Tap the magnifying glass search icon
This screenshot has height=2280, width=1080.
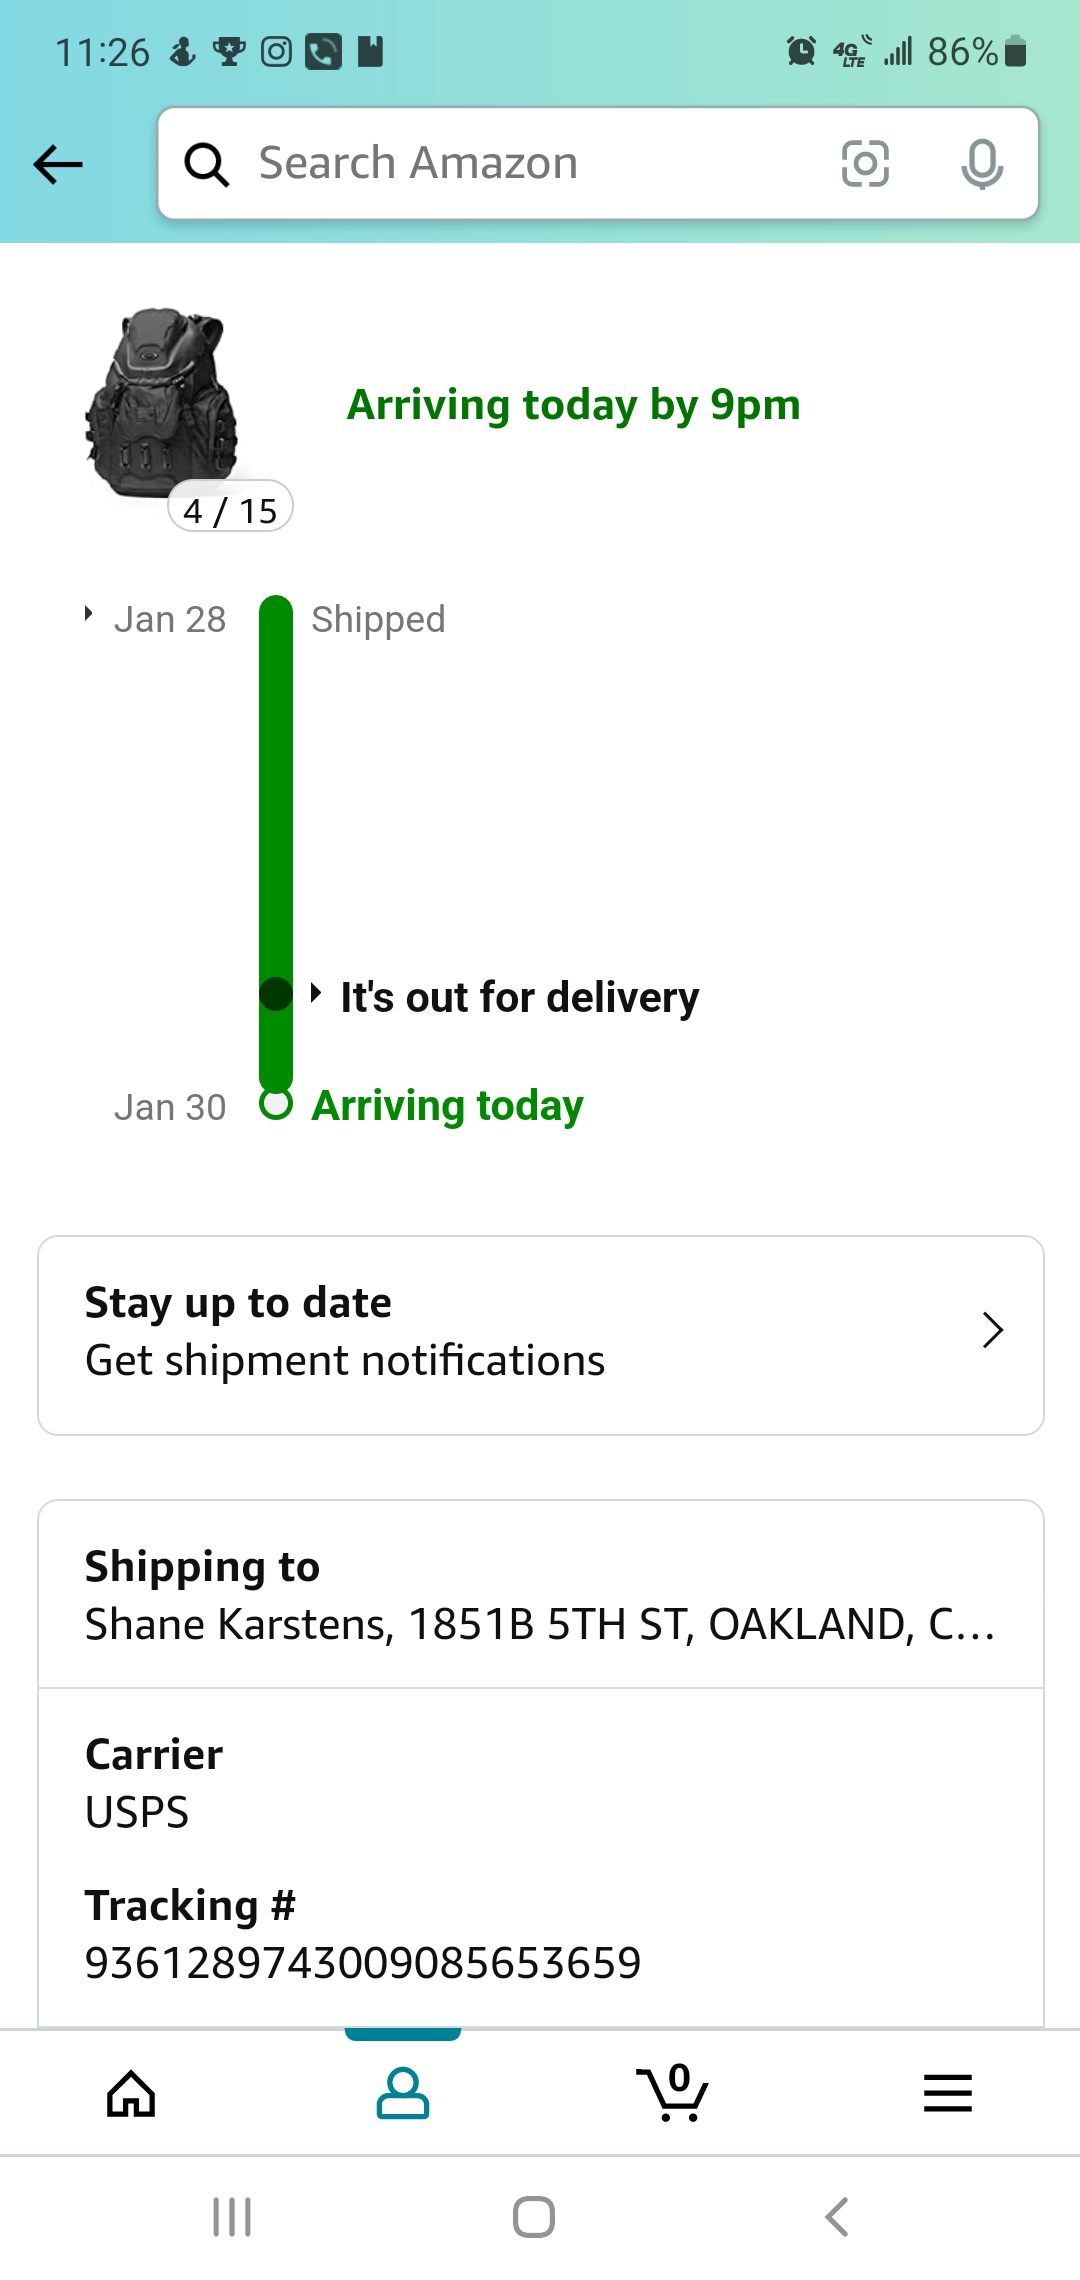207,164
